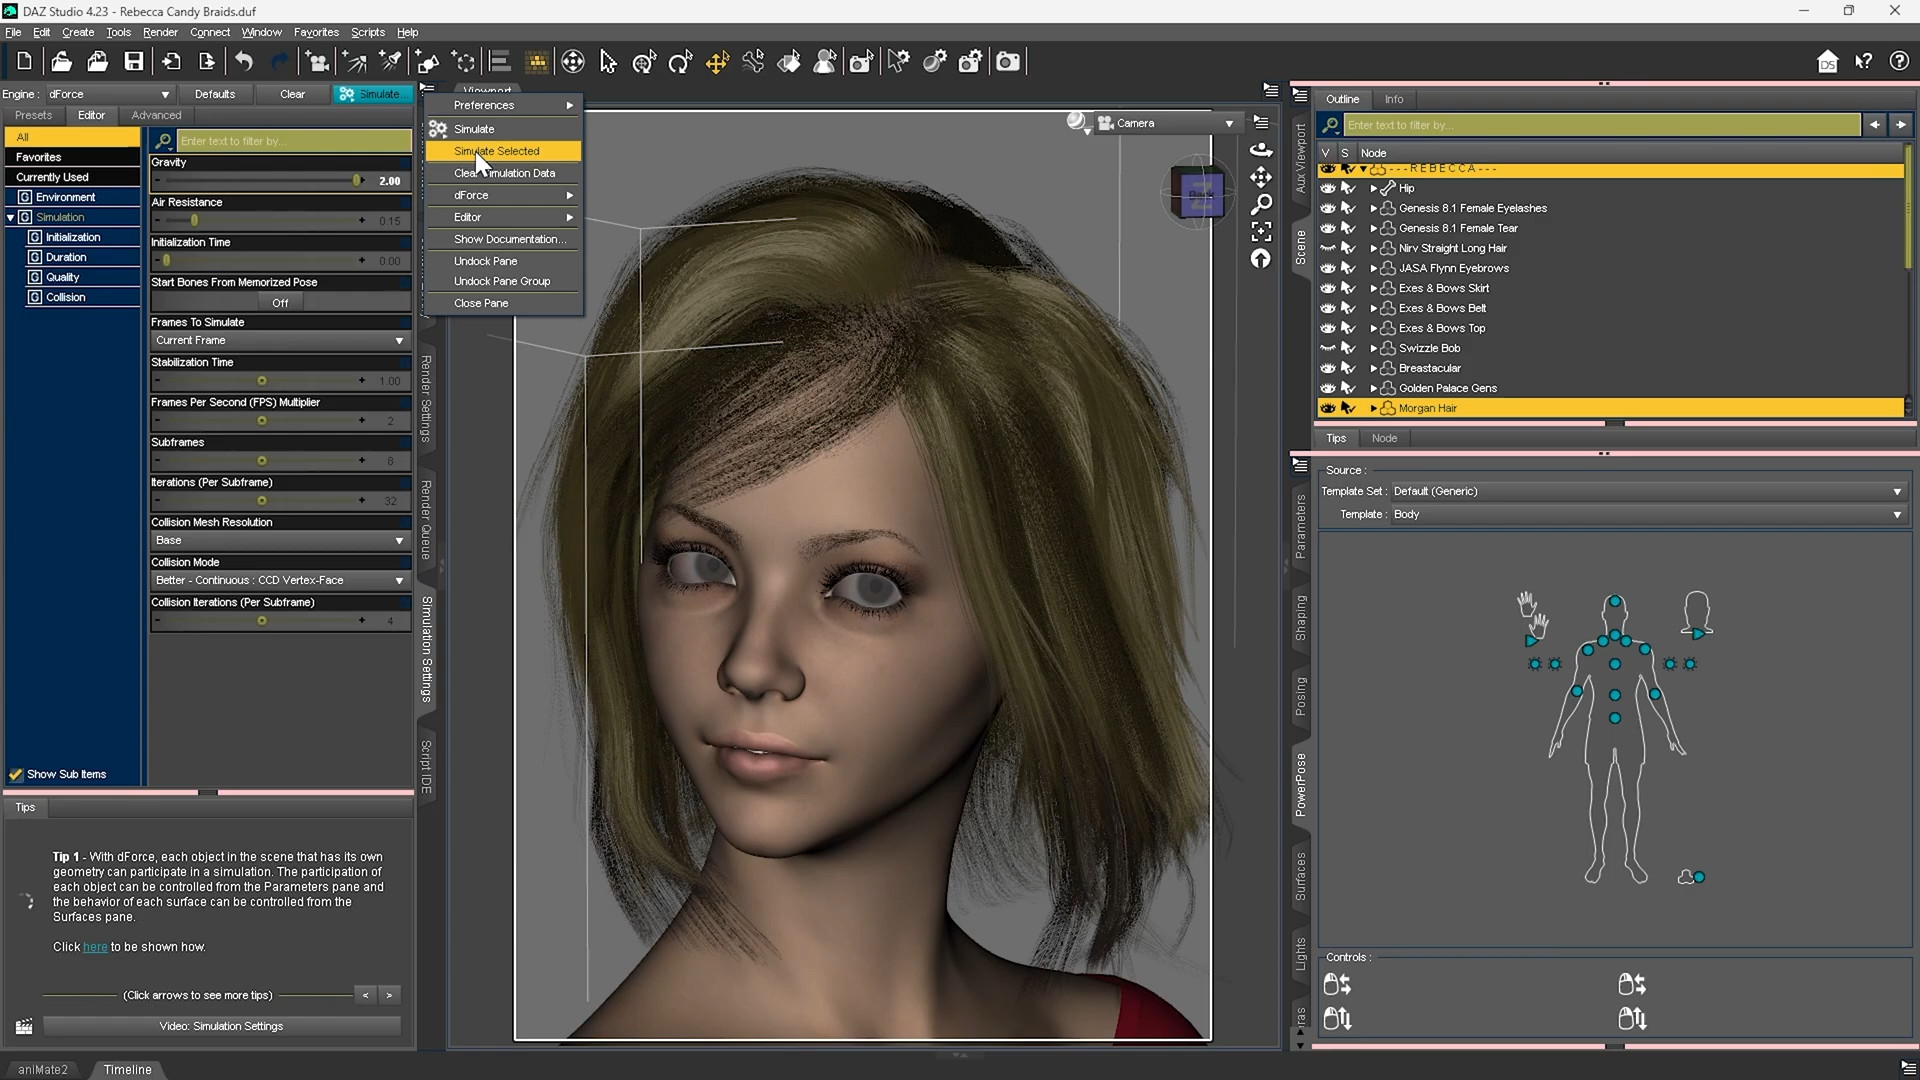1920x1080 pixels.
Task: Open the Frames To Simulate dropdown
Action: click(x=280, y=340)
